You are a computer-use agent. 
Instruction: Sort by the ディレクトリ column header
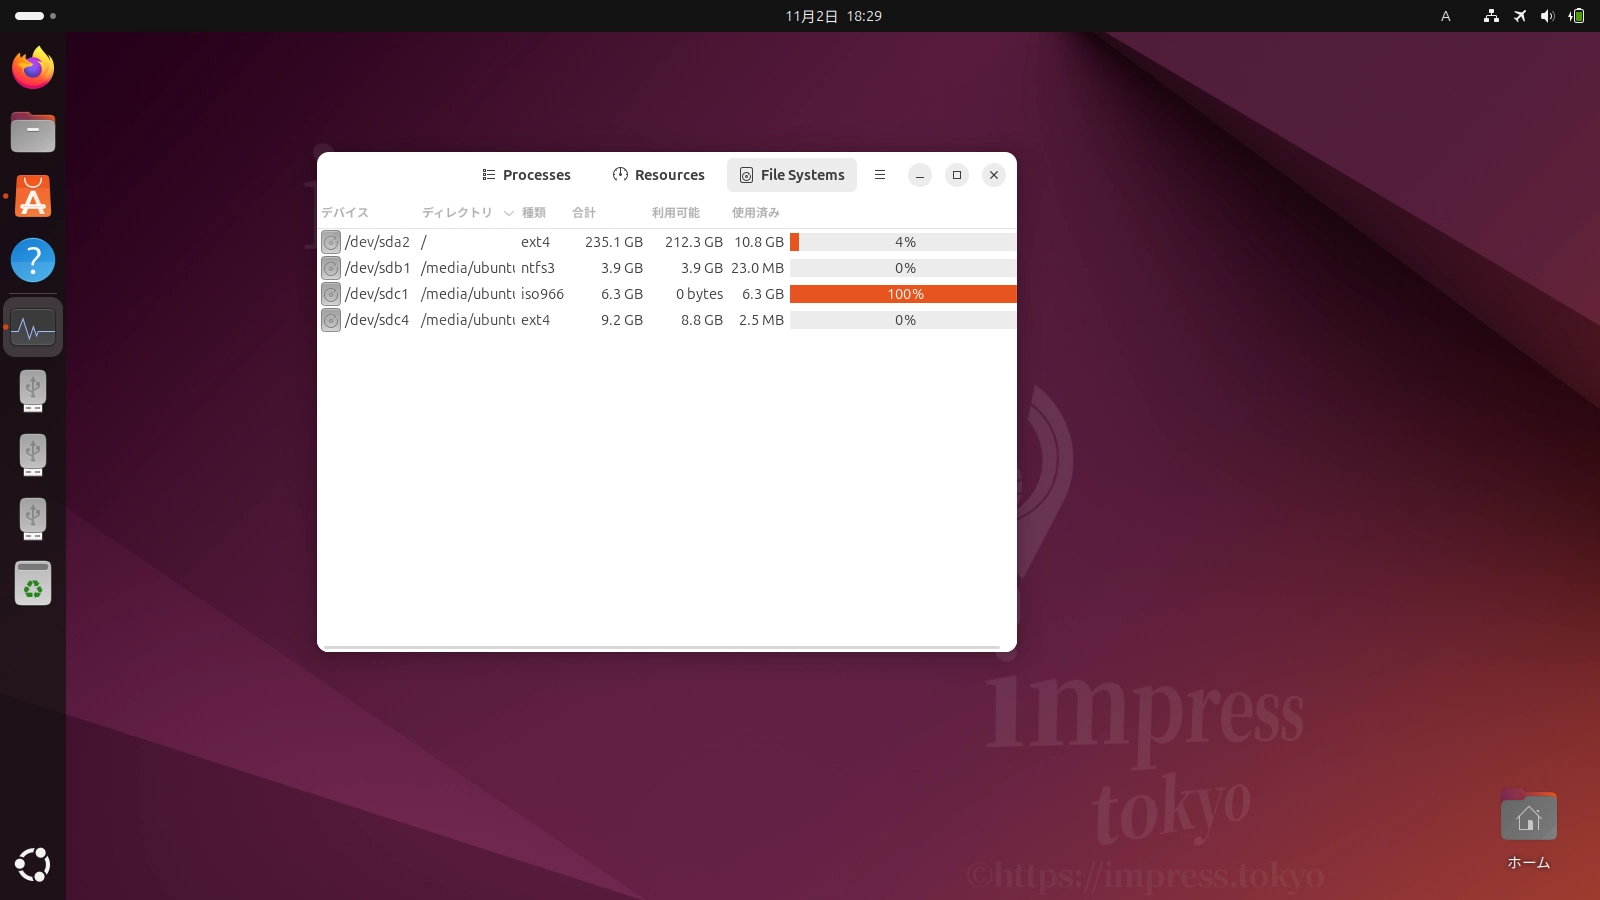[457, 213]
